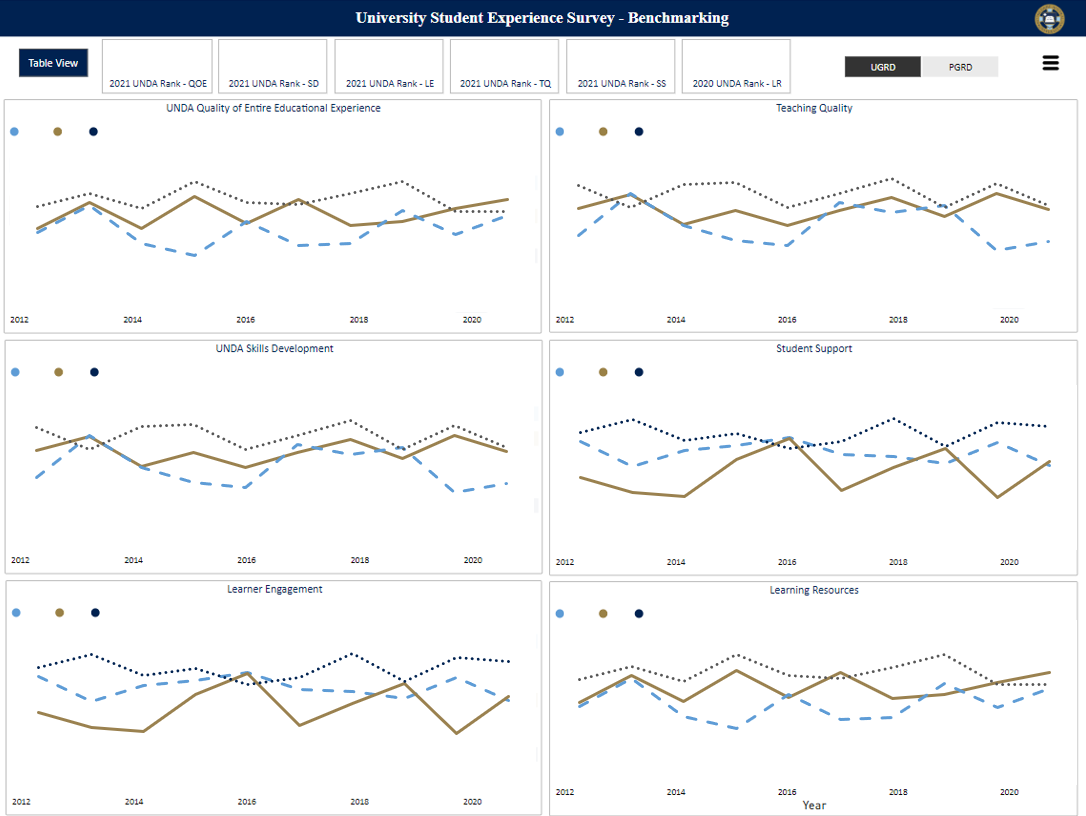Click the Learner Engagement chart title
This screenshot has width=1086, height=816.
pos(274,589)
